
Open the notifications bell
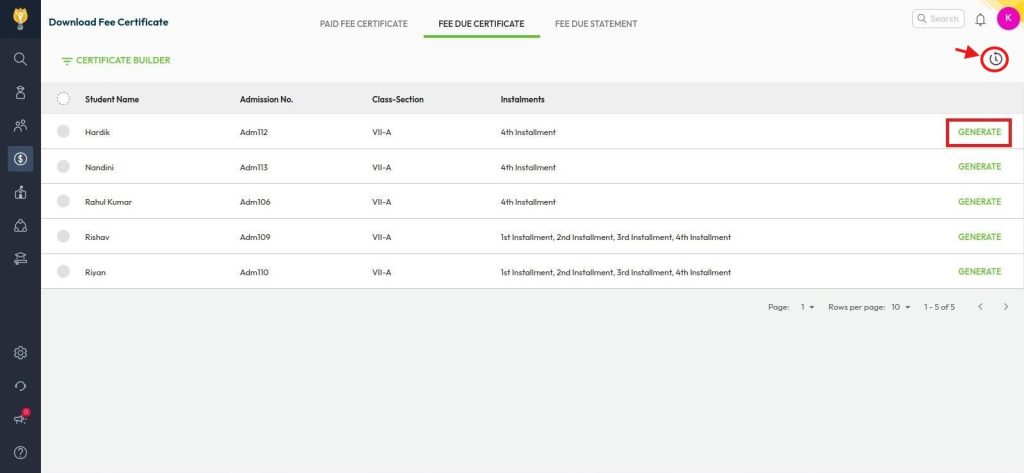click(980, 20)
